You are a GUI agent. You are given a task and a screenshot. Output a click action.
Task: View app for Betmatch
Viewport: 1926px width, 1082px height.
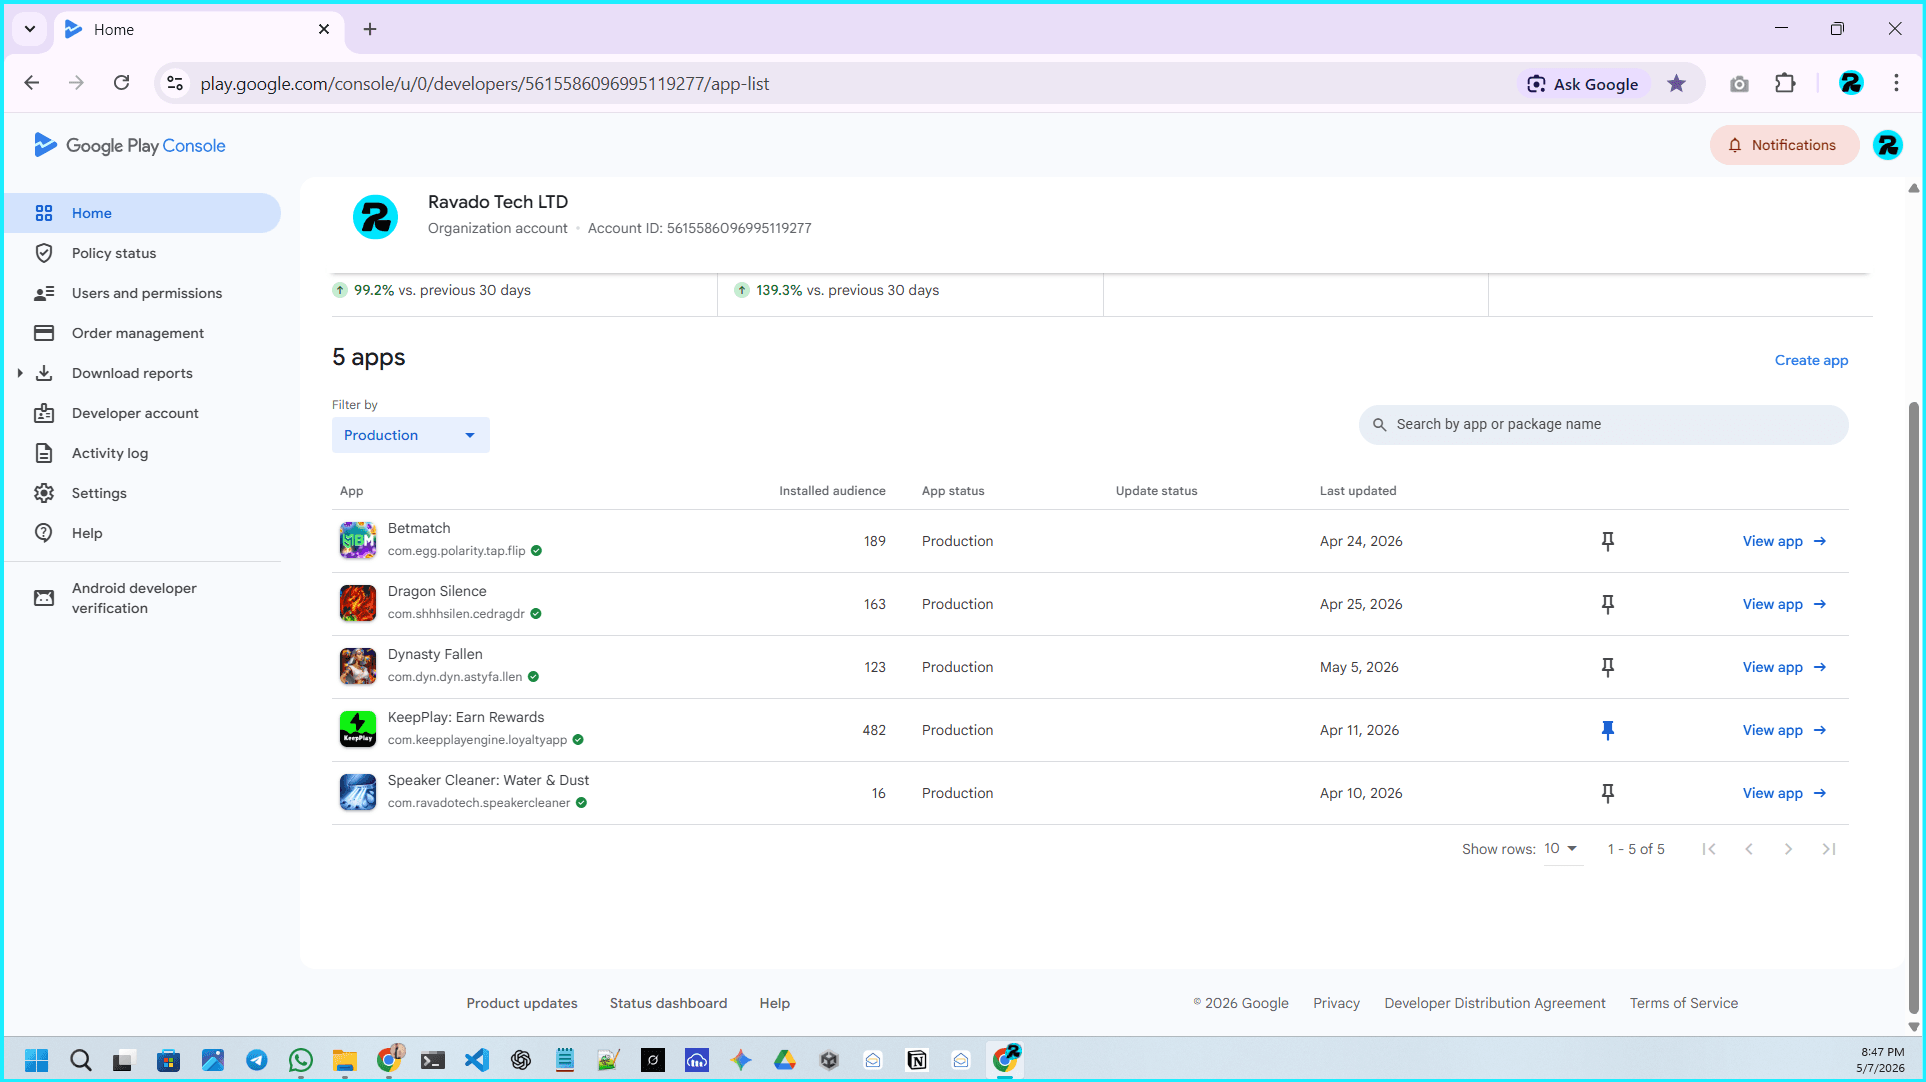click(x=1784, y=541)
